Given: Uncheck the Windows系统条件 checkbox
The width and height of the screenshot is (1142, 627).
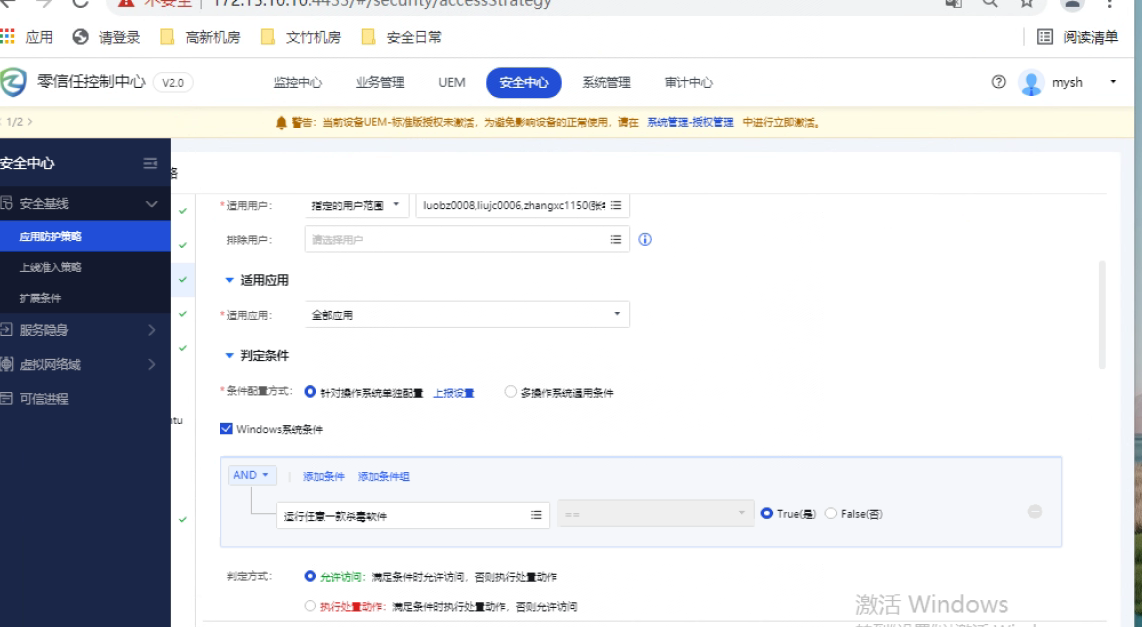Looking at the screenshot, I should [226, 429].
